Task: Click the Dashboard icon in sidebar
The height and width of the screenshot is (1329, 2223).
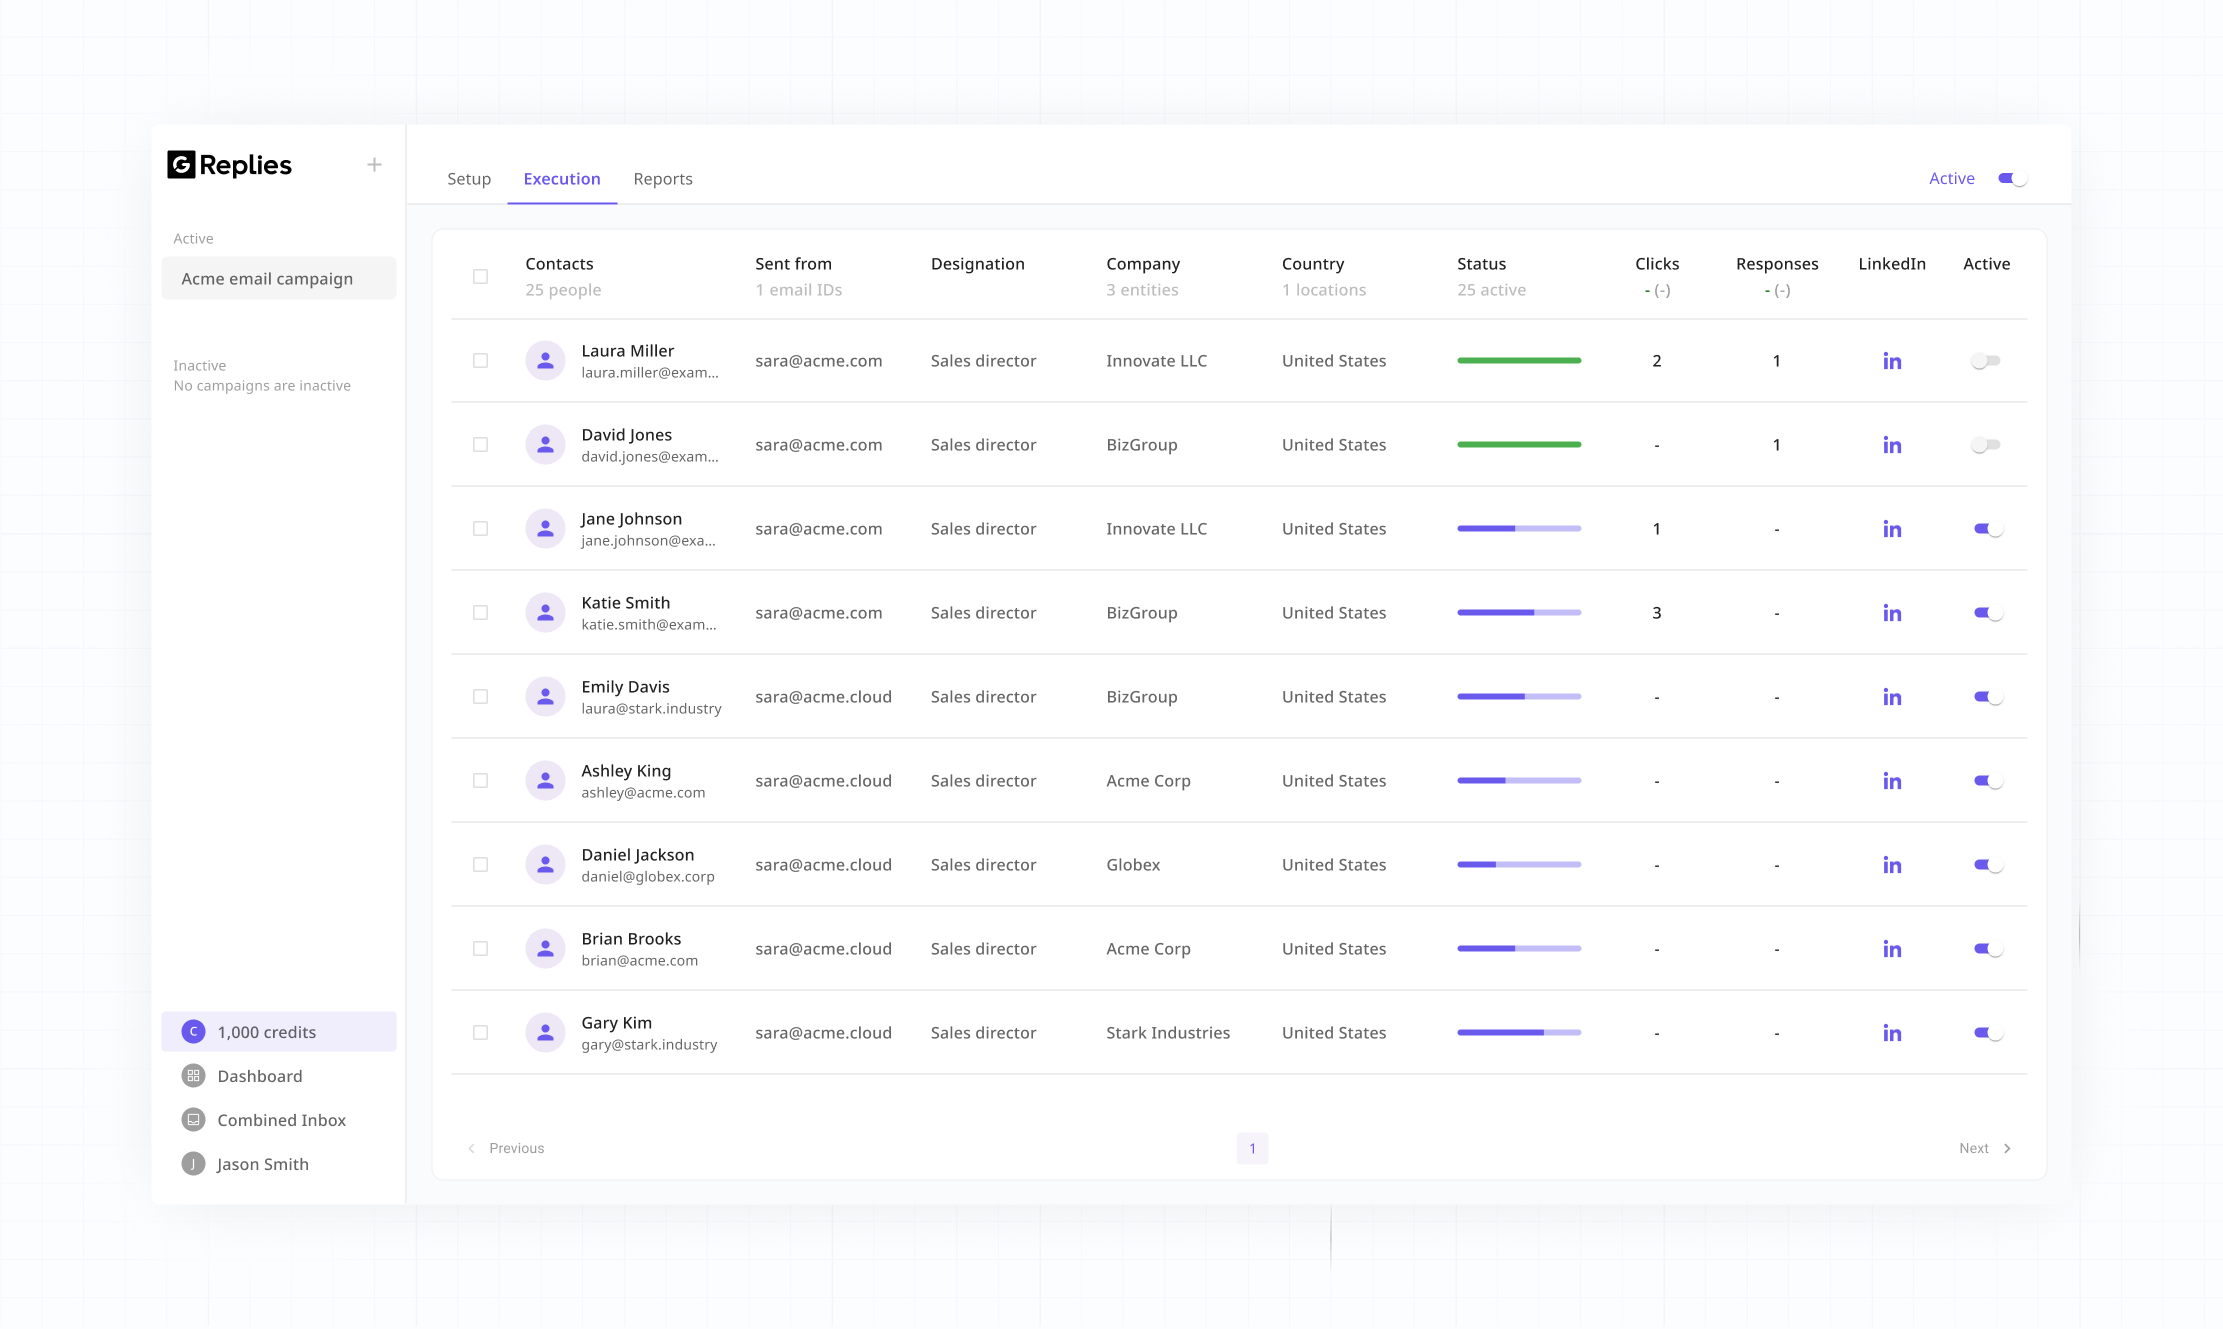Action: [193, 1076]
